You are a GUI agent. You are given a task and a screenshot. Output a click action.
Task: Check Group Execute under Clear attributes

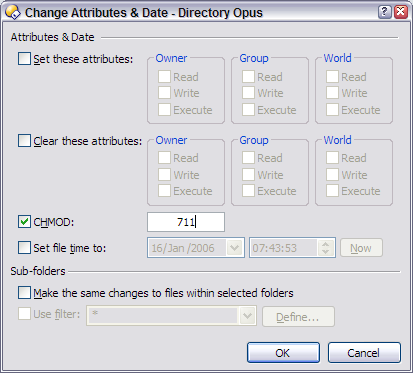click(x=248, y=191)
